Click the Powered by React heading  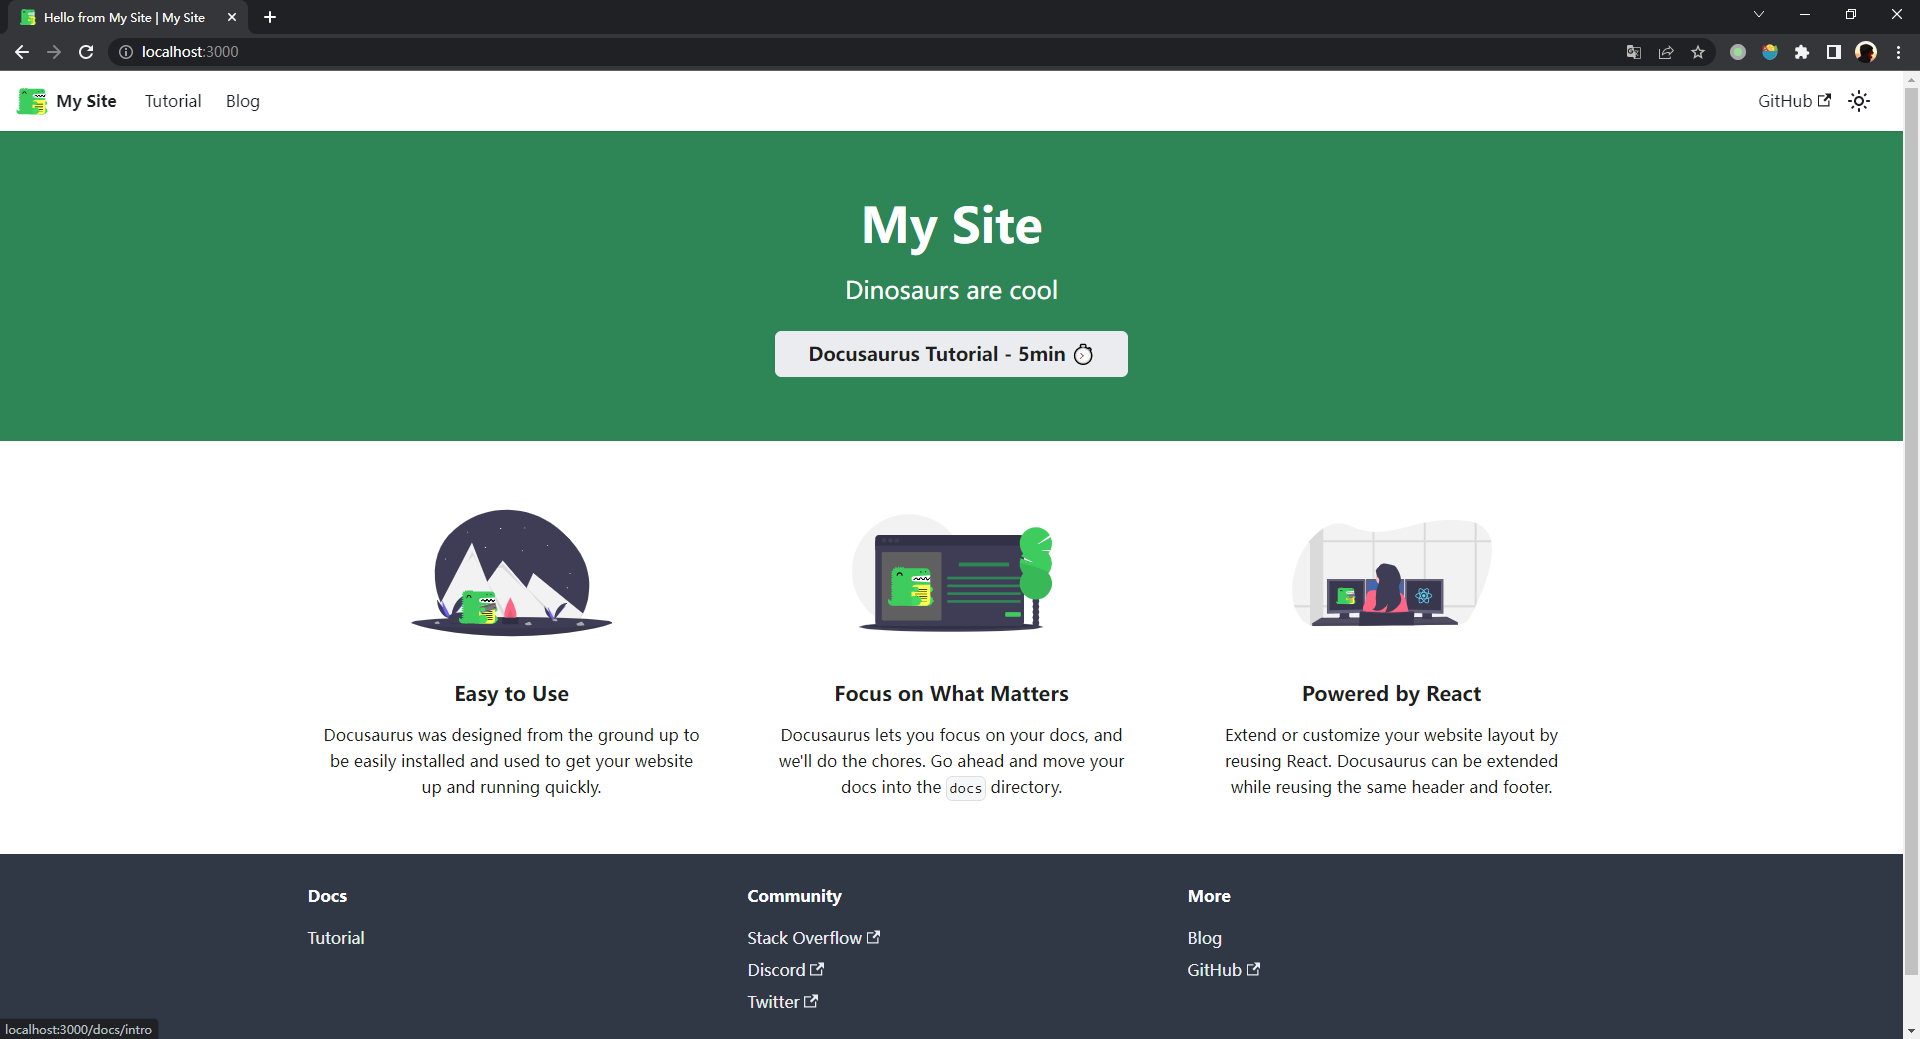point(1391,694)
